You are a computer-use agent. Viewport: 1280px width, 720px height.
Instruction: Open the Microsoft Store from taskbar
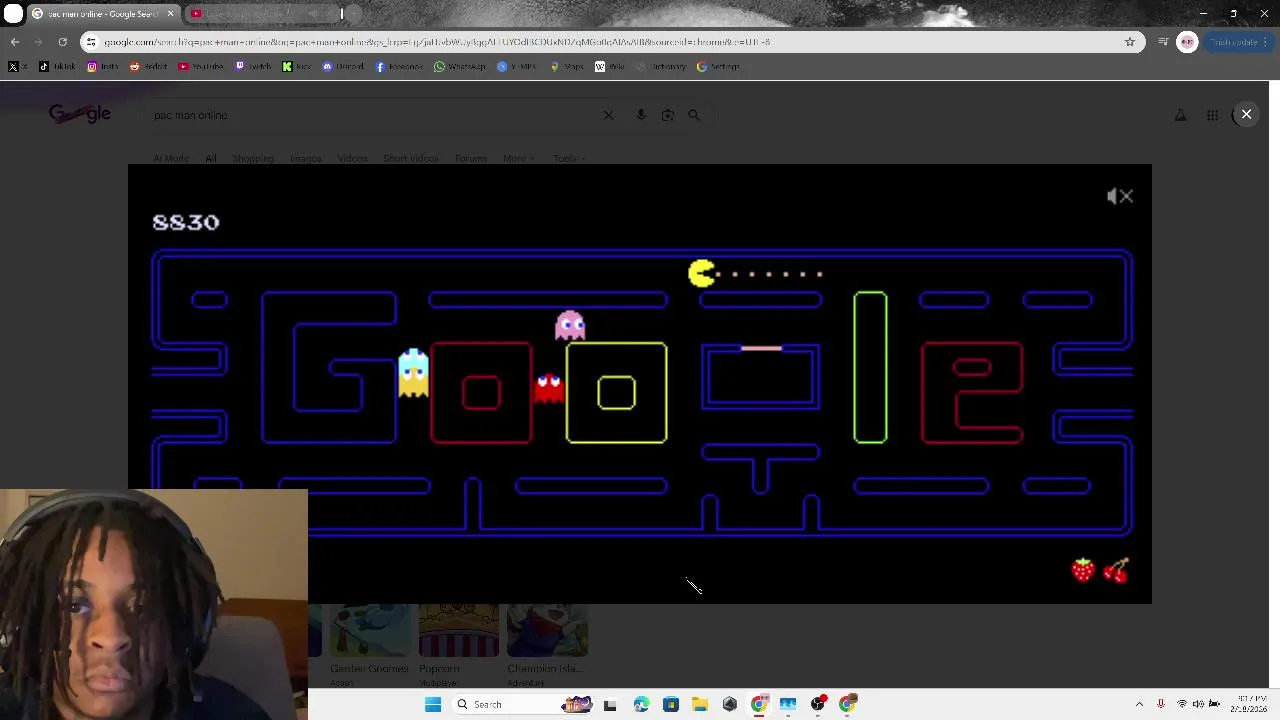[670, 704]
